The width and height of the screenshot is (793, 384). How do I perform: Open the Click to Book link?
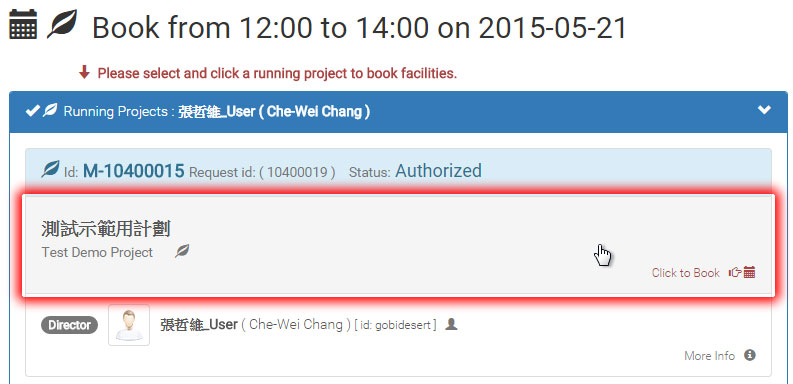pyautogui.click(x=685, y=273)
